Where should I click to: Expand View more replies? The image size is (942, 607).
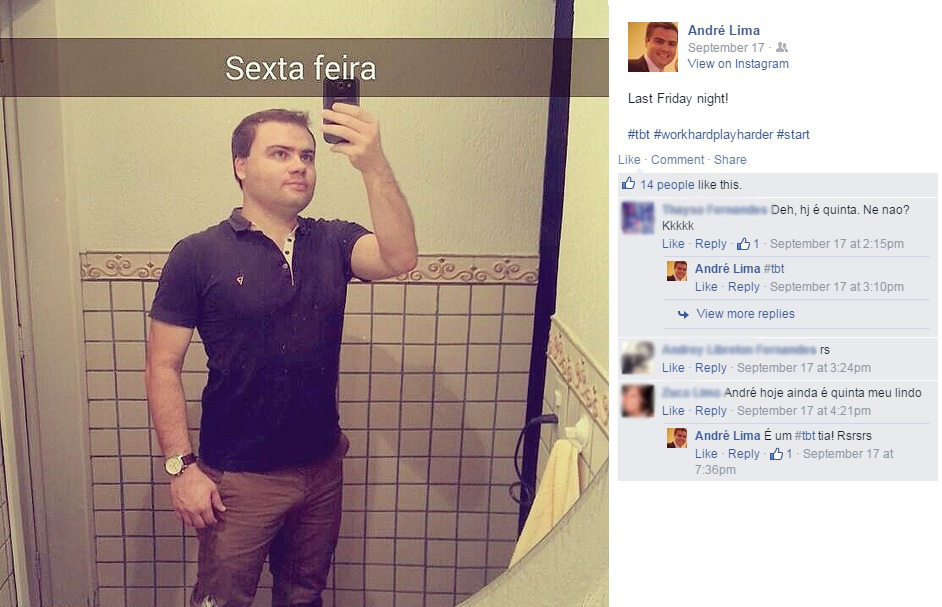click(746, 314)
